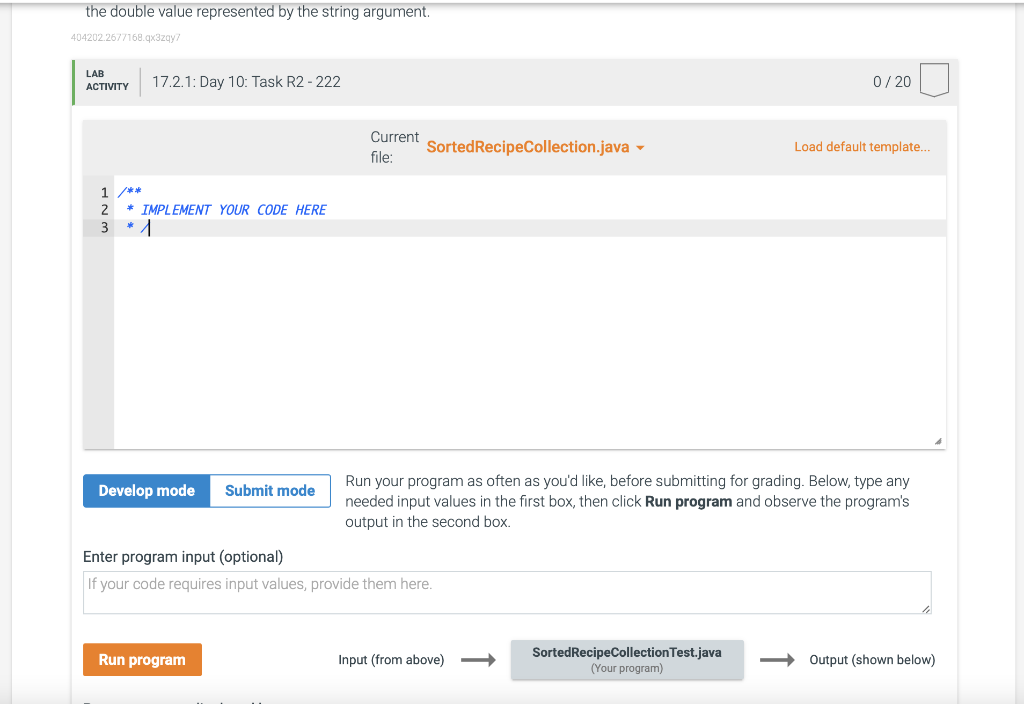
Task: Click the Run program button
Action: pos(142,660)
